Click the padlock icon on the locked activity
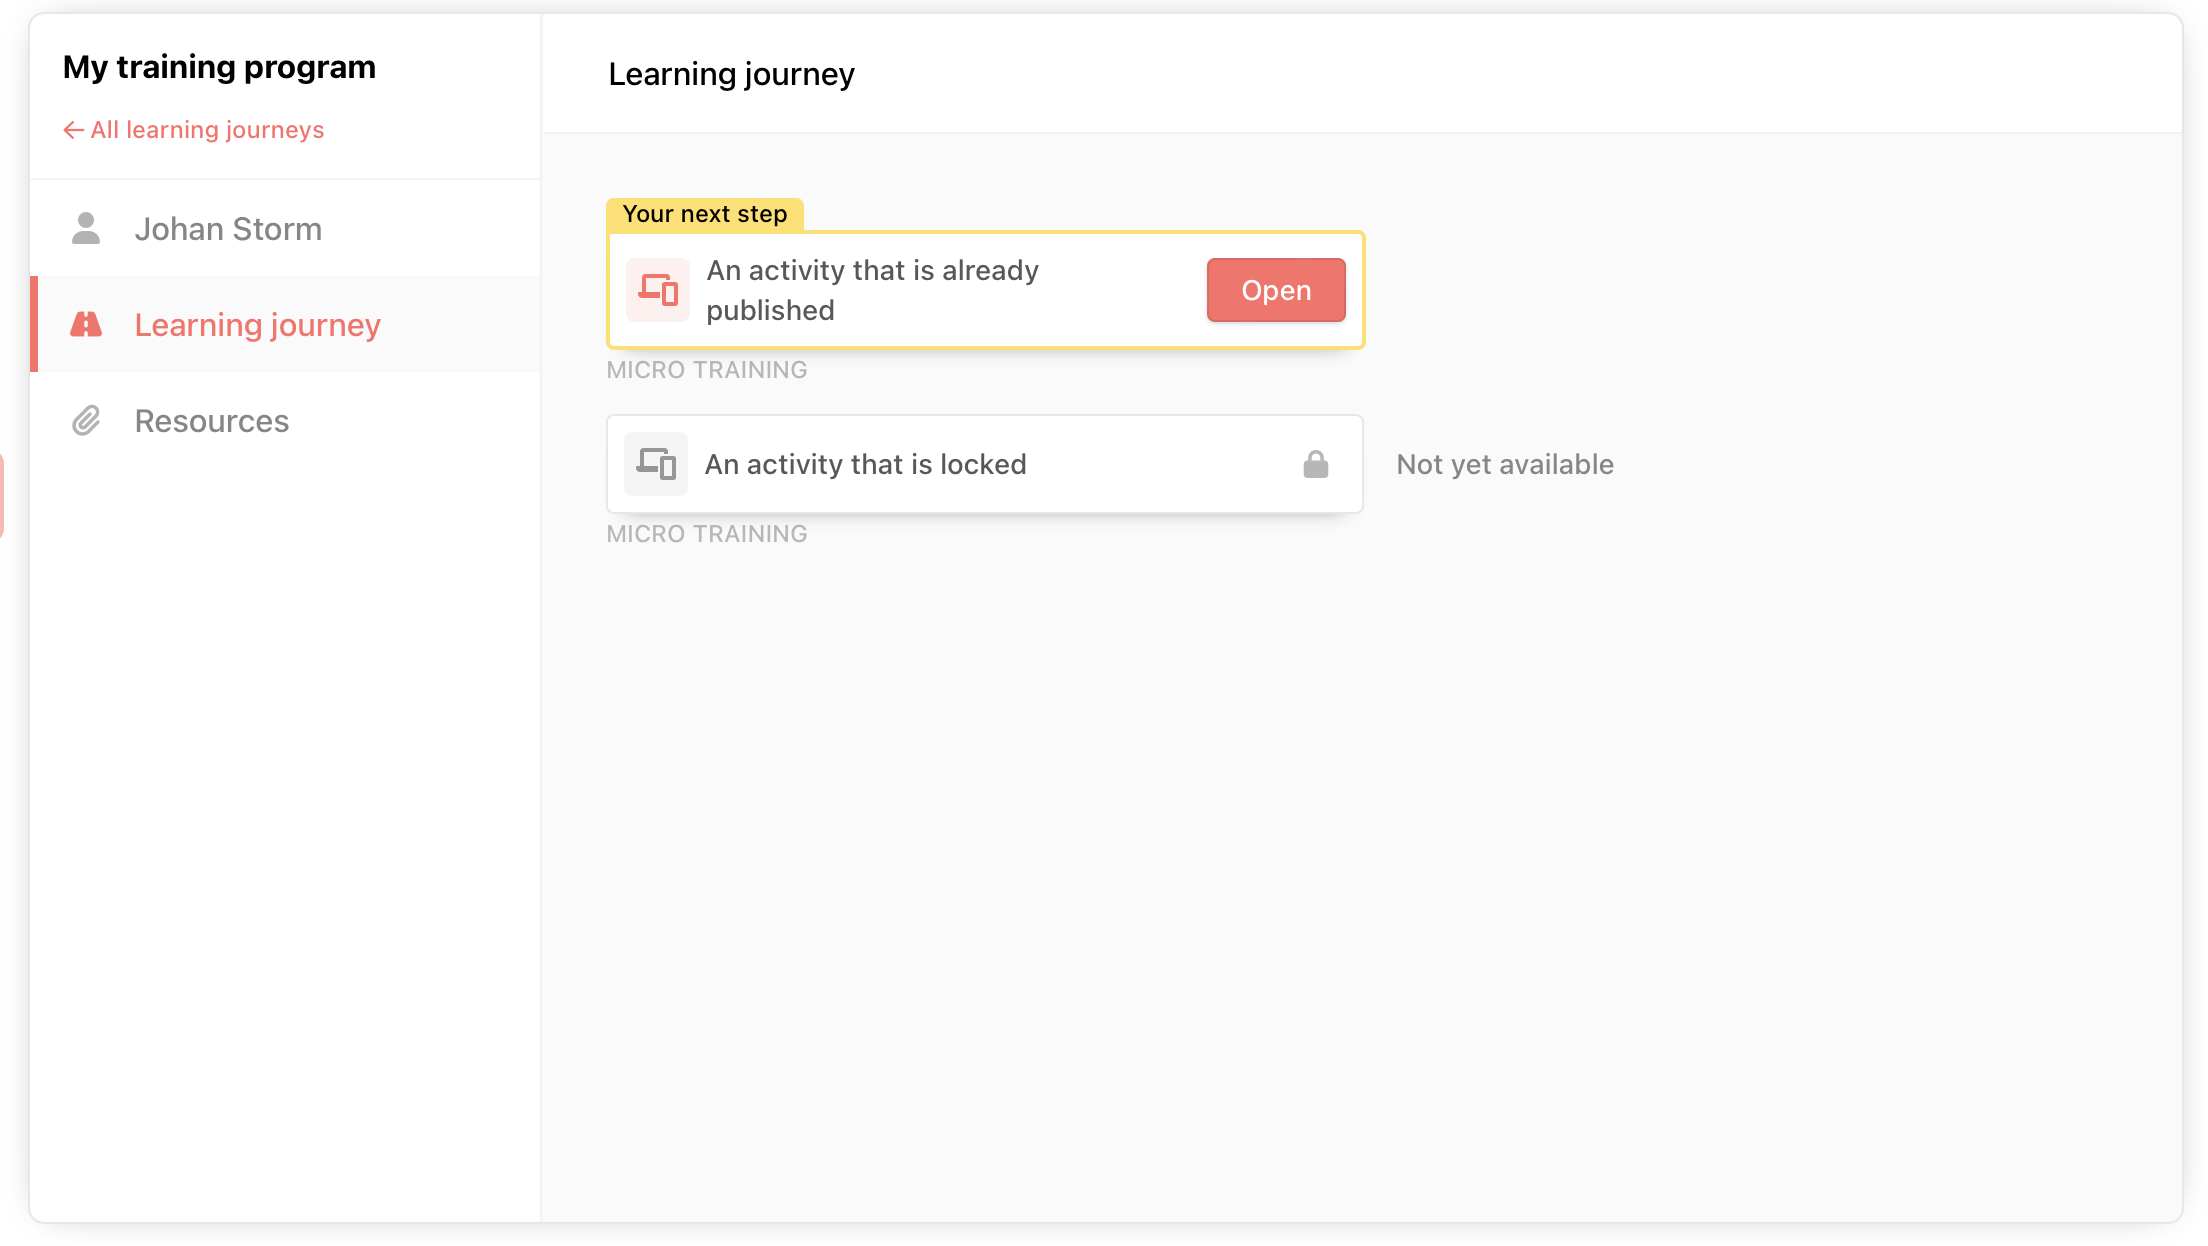 click(1316, 464)
